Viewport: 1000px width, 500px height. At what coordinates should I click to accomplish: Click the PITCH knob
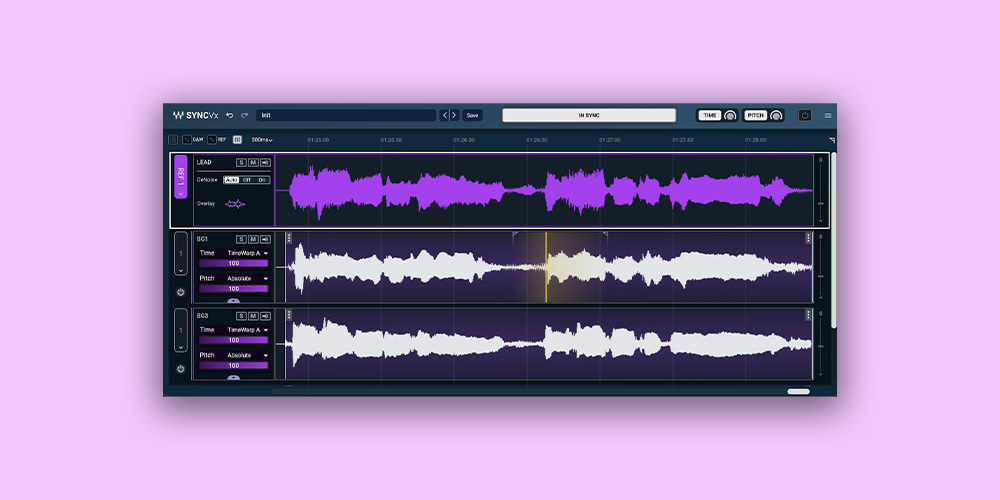(776, 115)
